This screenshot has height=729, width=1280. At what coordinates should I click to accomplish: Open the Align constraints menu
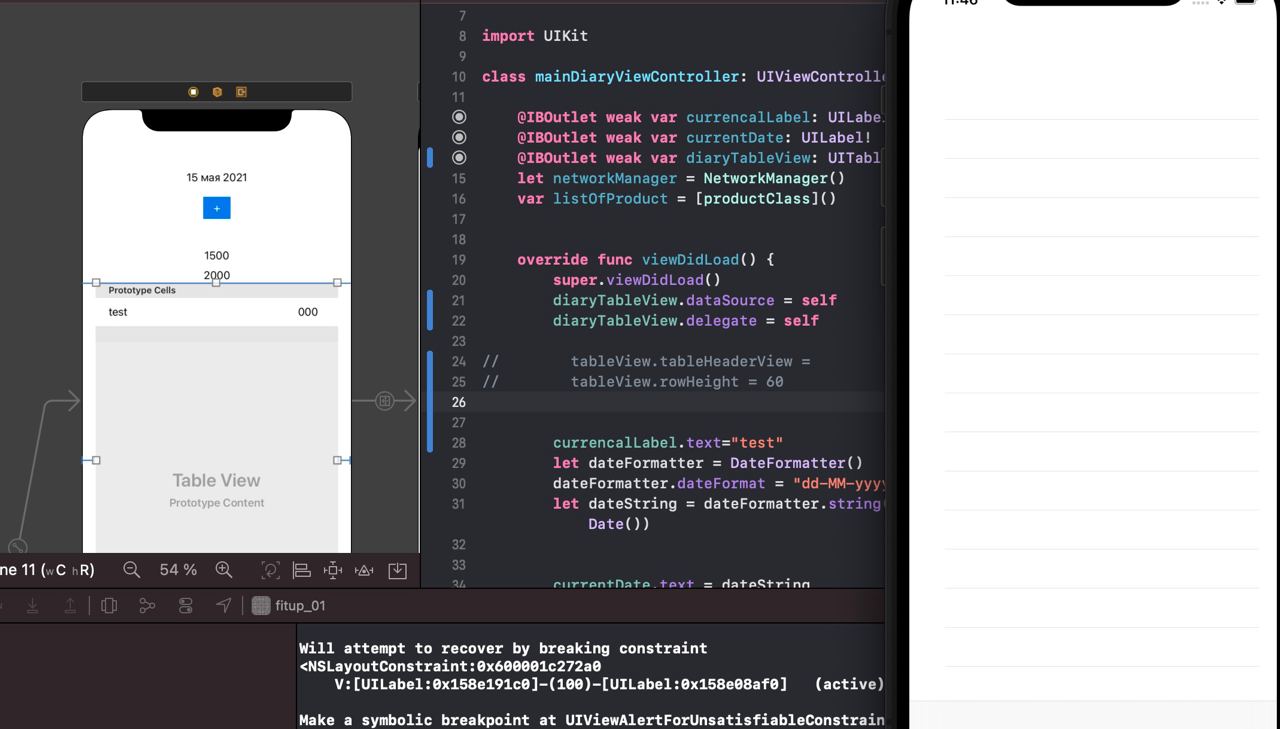[x=301, y=570]
